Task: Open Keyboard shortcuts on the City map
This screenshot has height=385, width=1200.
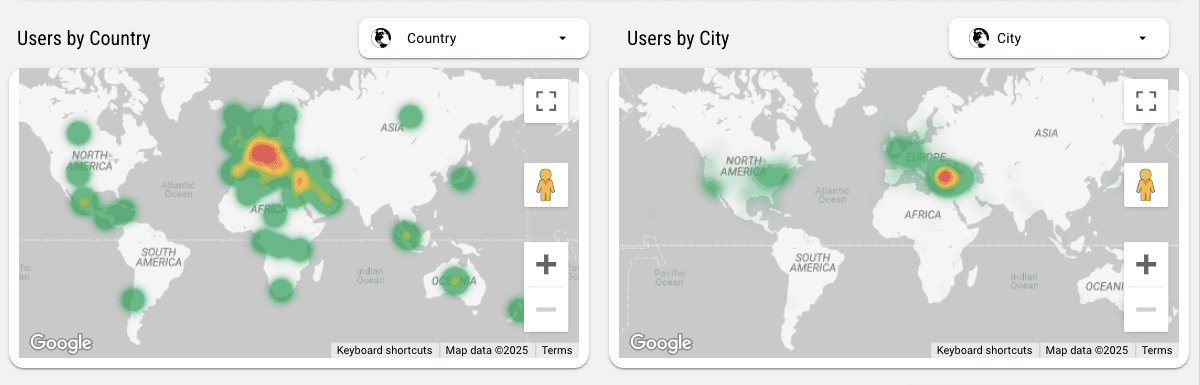Action: click(984, 350)
